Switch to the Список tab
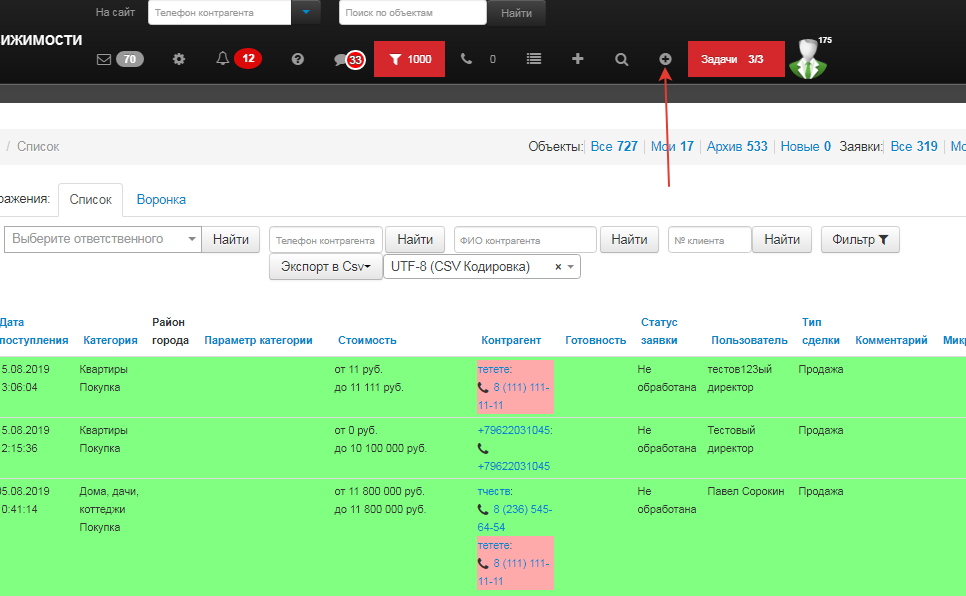Screen dimensions: 966x596 pos(91,200)
